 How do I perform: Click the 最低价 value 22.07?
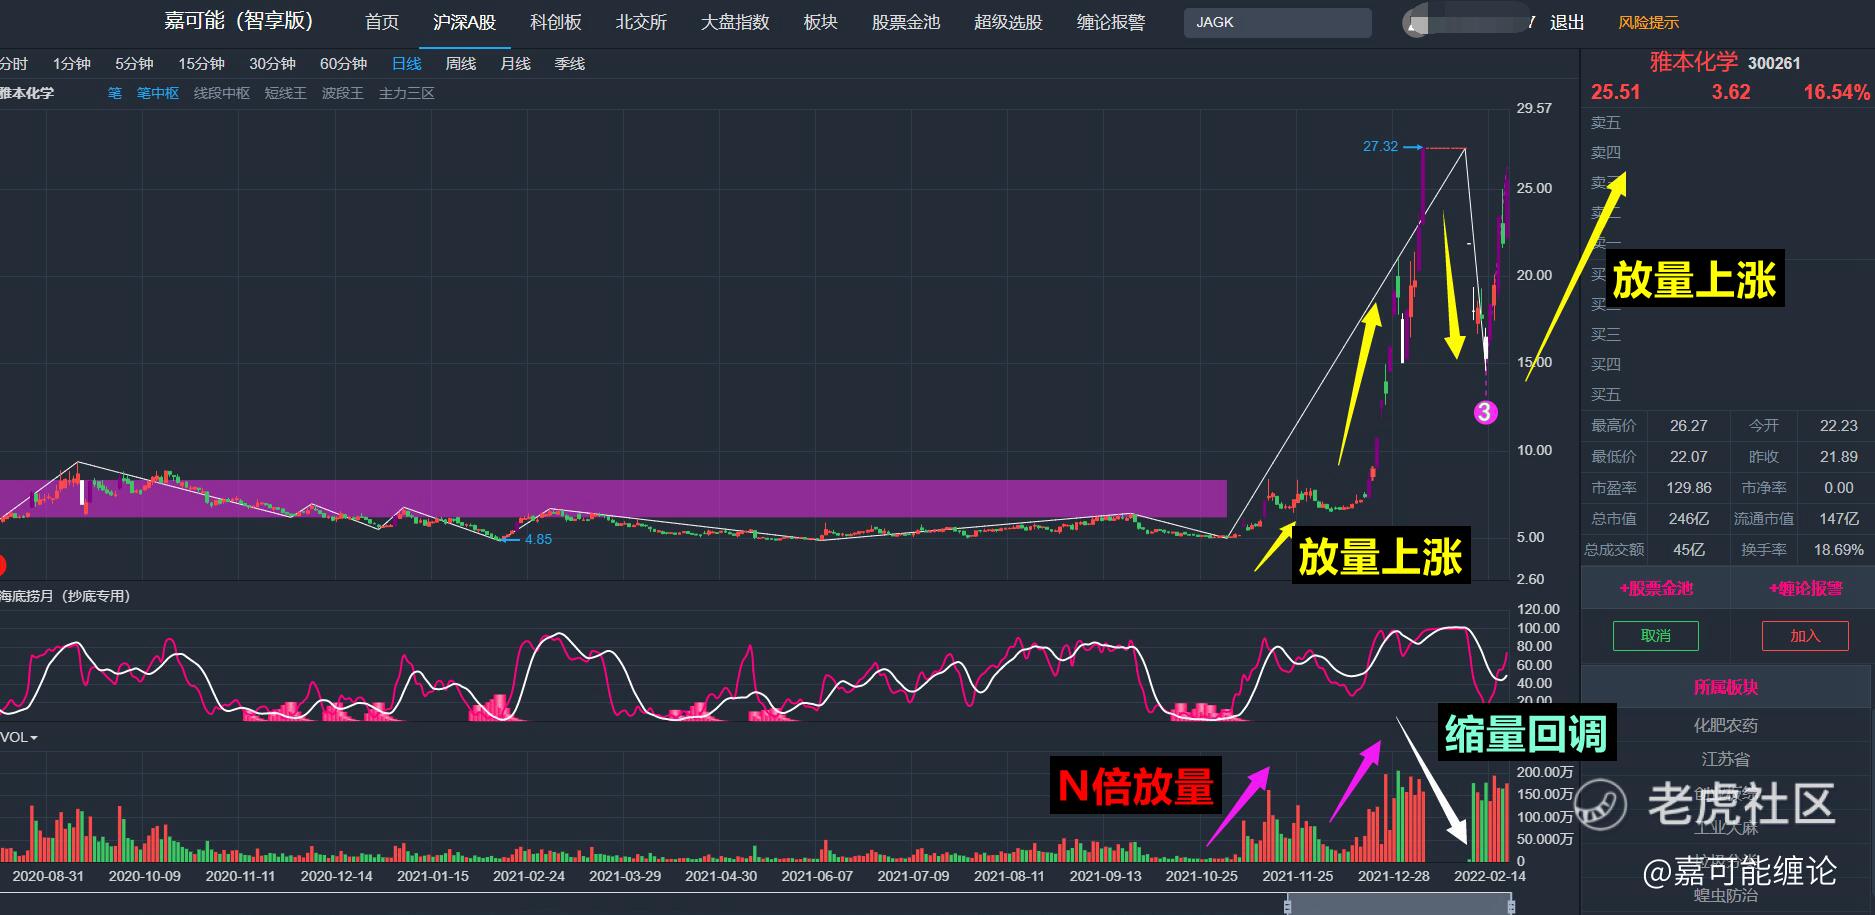pyautogui.click(x=1689, y=457)
